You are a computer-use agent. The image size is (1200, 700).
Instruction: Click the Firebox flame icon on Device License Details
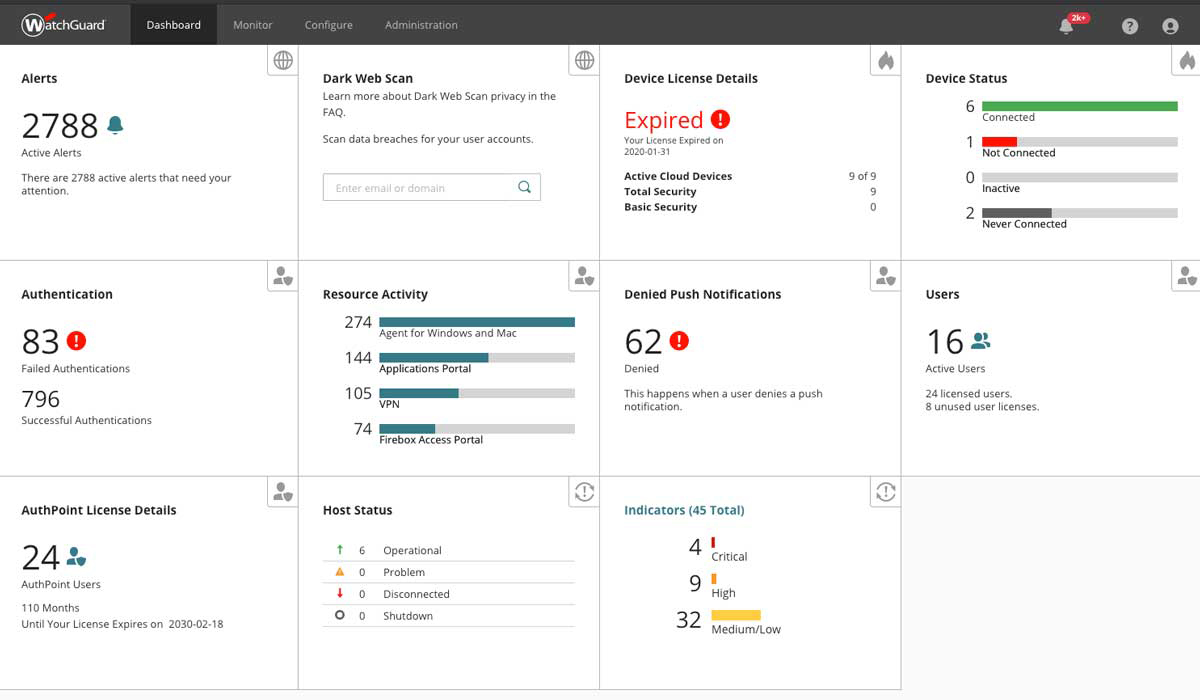pyautogui.click(x=885, y=60)
